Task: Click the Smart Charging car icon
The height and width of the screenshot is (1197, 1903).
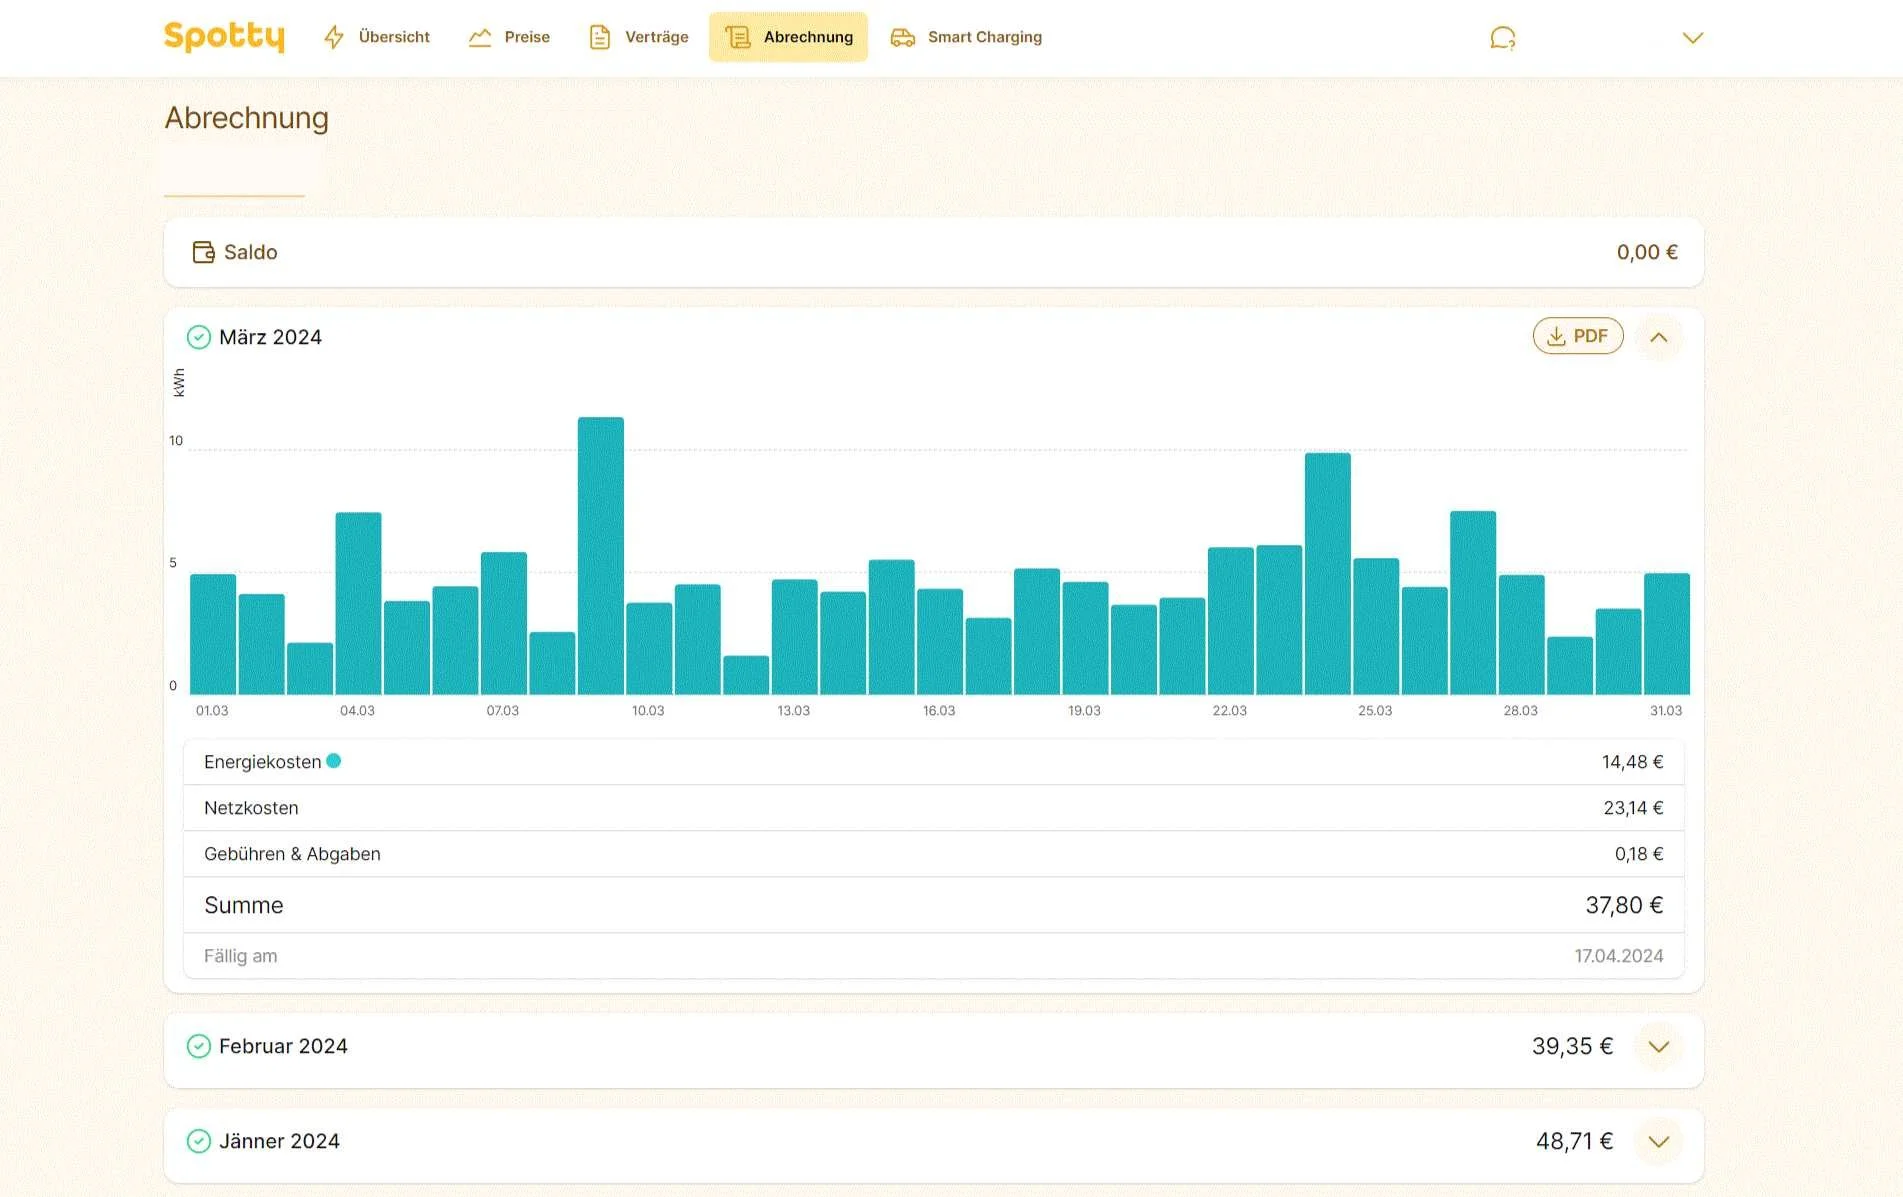Action: [x=903, y=37]
